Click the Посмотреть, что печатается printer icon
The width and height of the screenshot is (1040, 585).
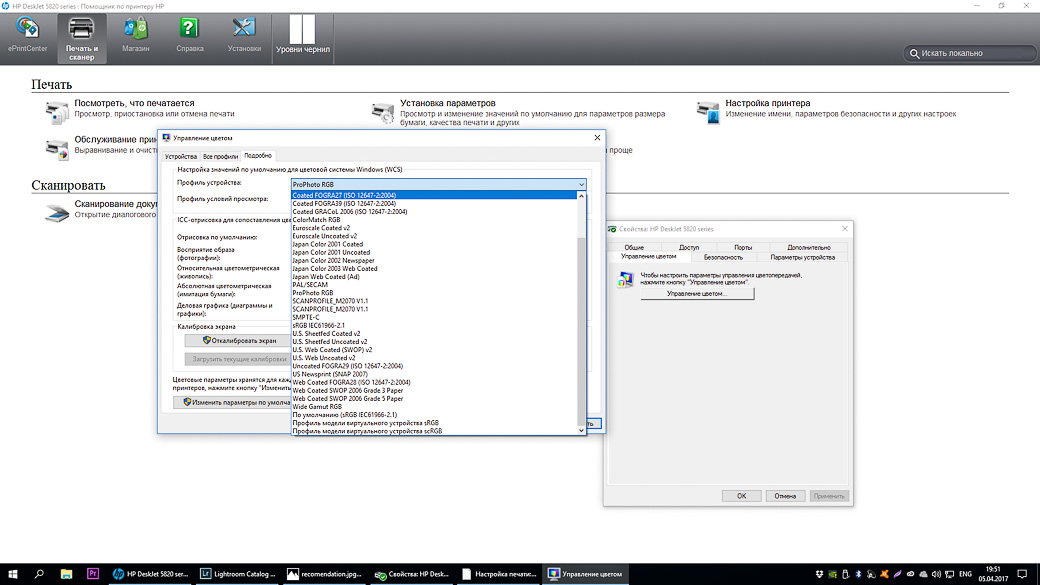click(57, 113)
